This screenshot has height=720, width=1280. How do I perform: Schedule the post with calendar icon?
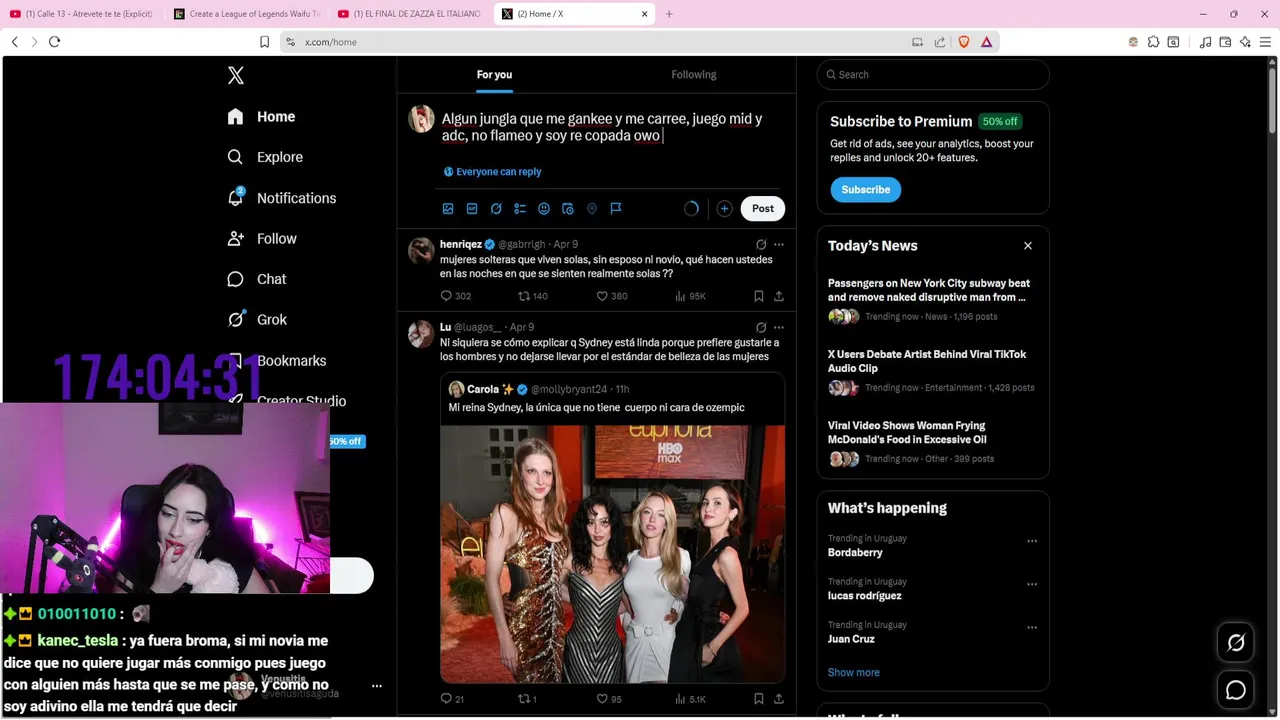568,209
